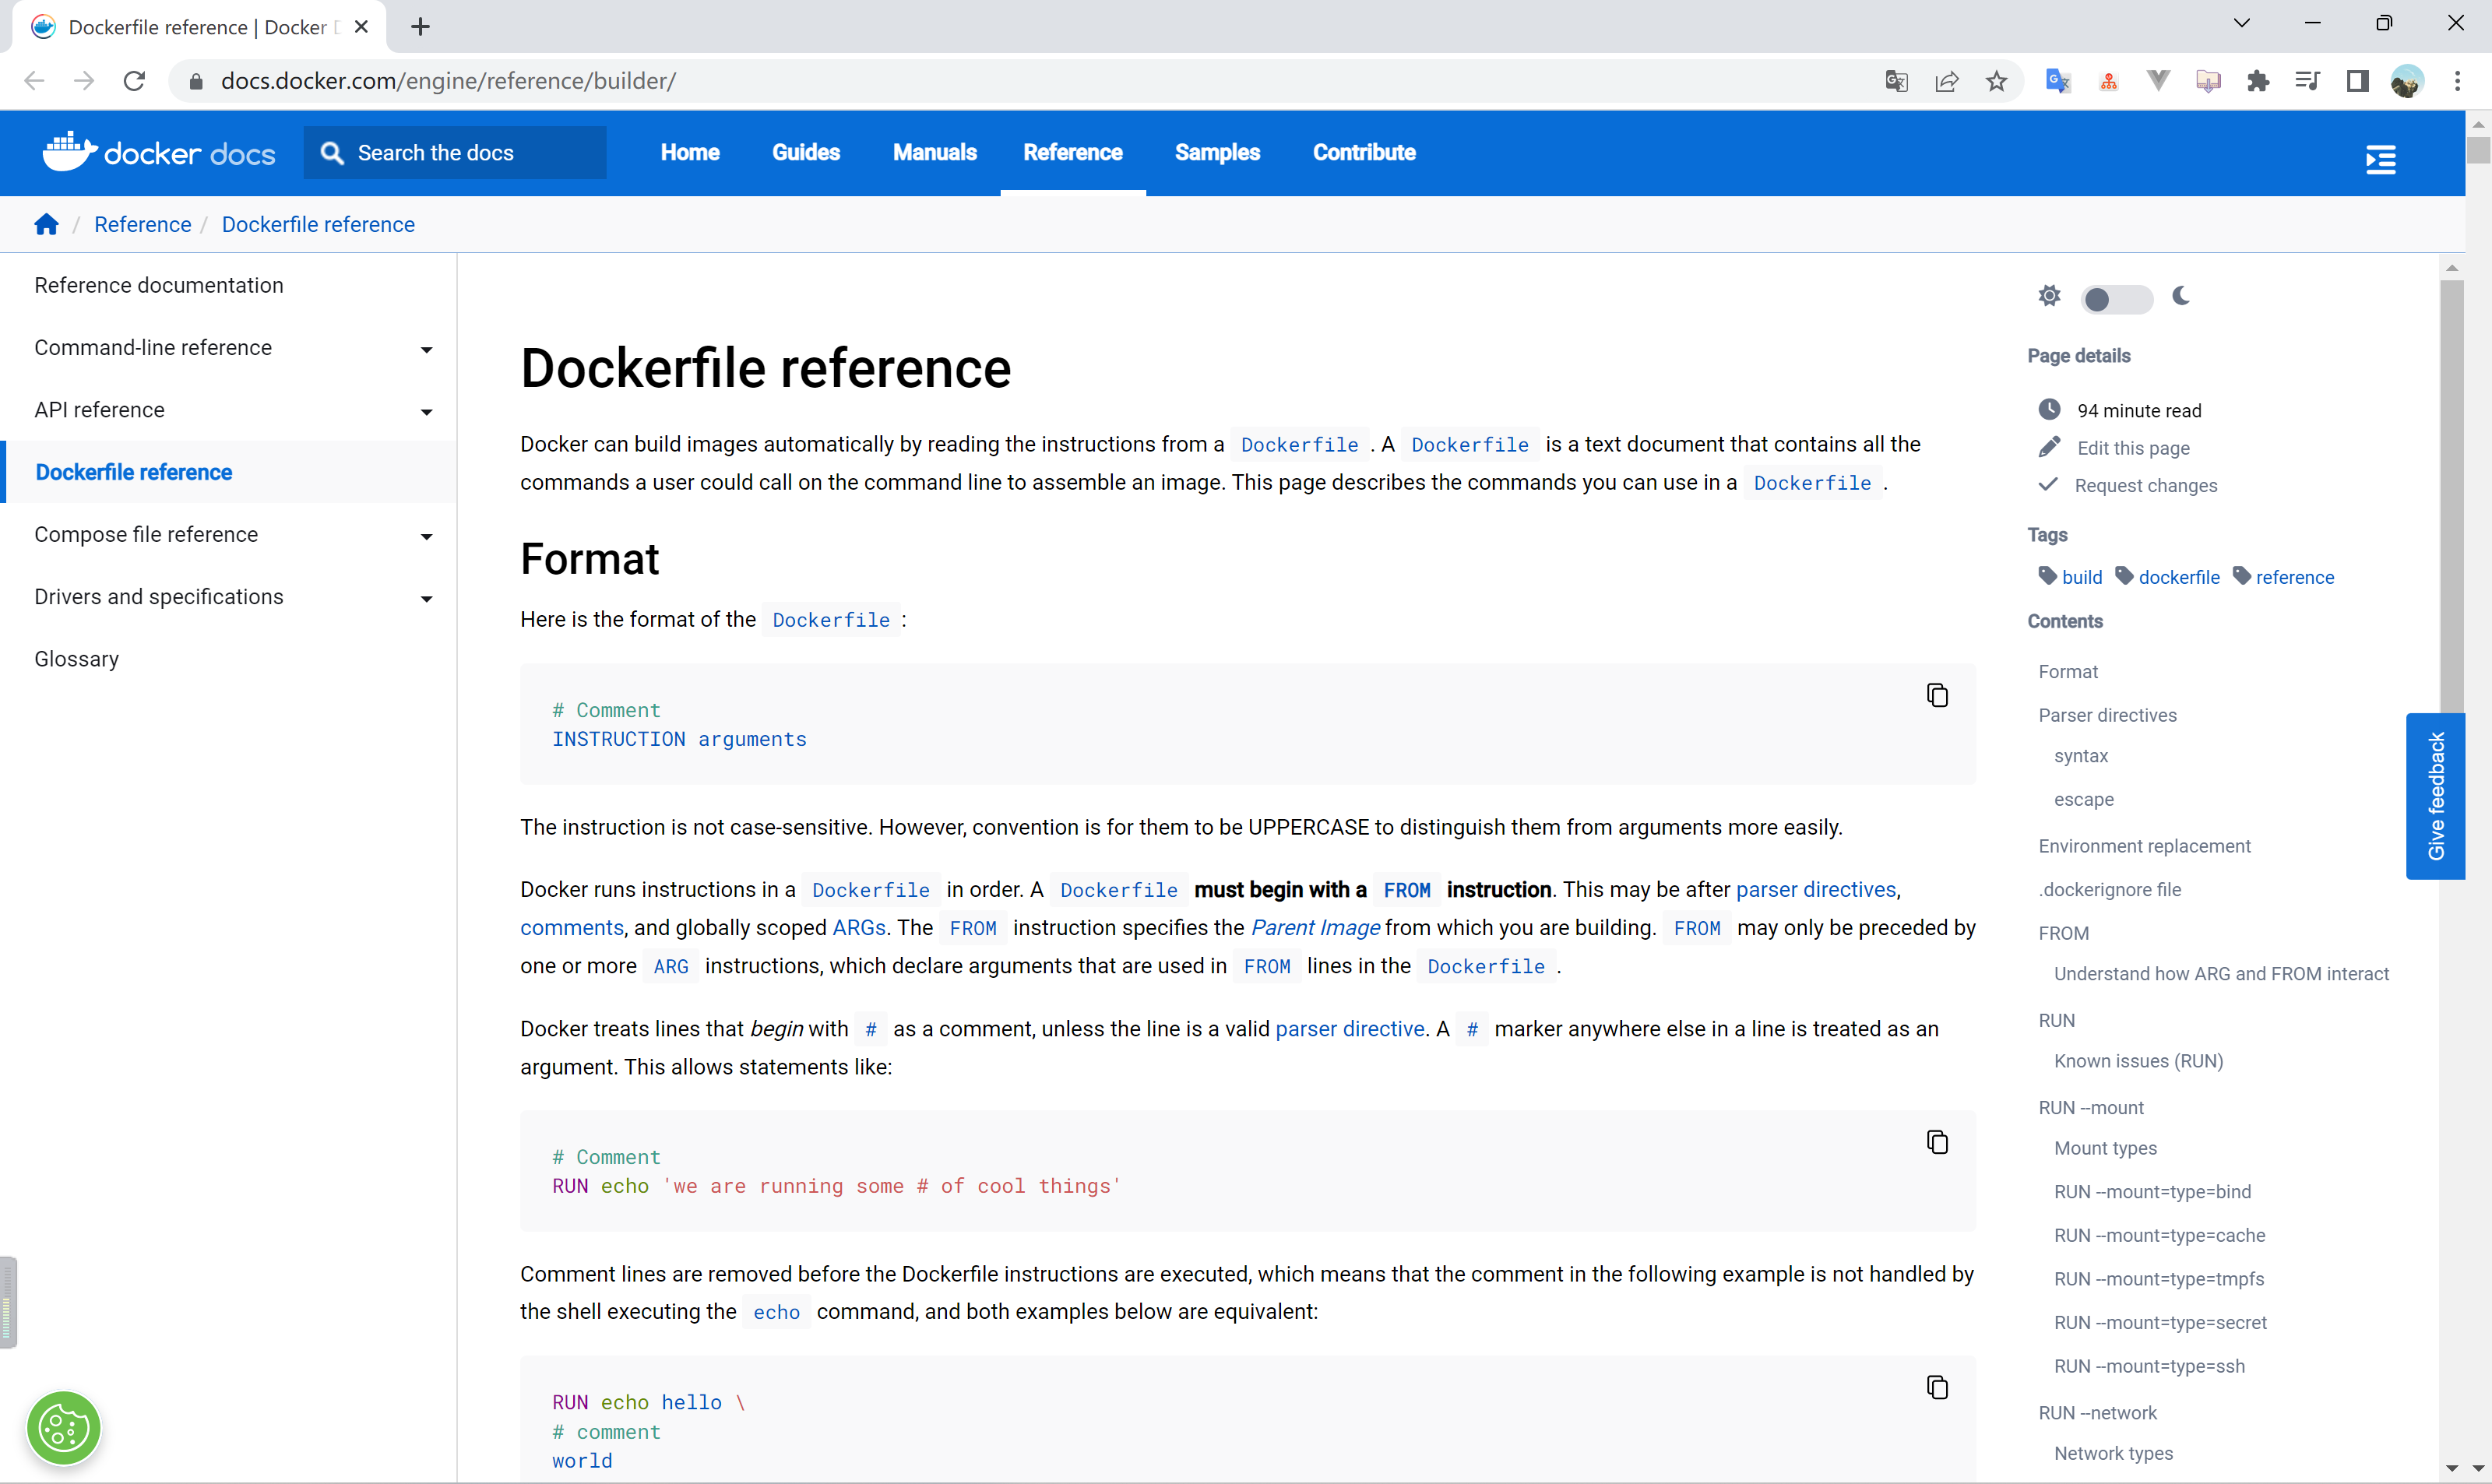Click inside the Search the docs field
2492x1484 pixels.
(455, 152)
